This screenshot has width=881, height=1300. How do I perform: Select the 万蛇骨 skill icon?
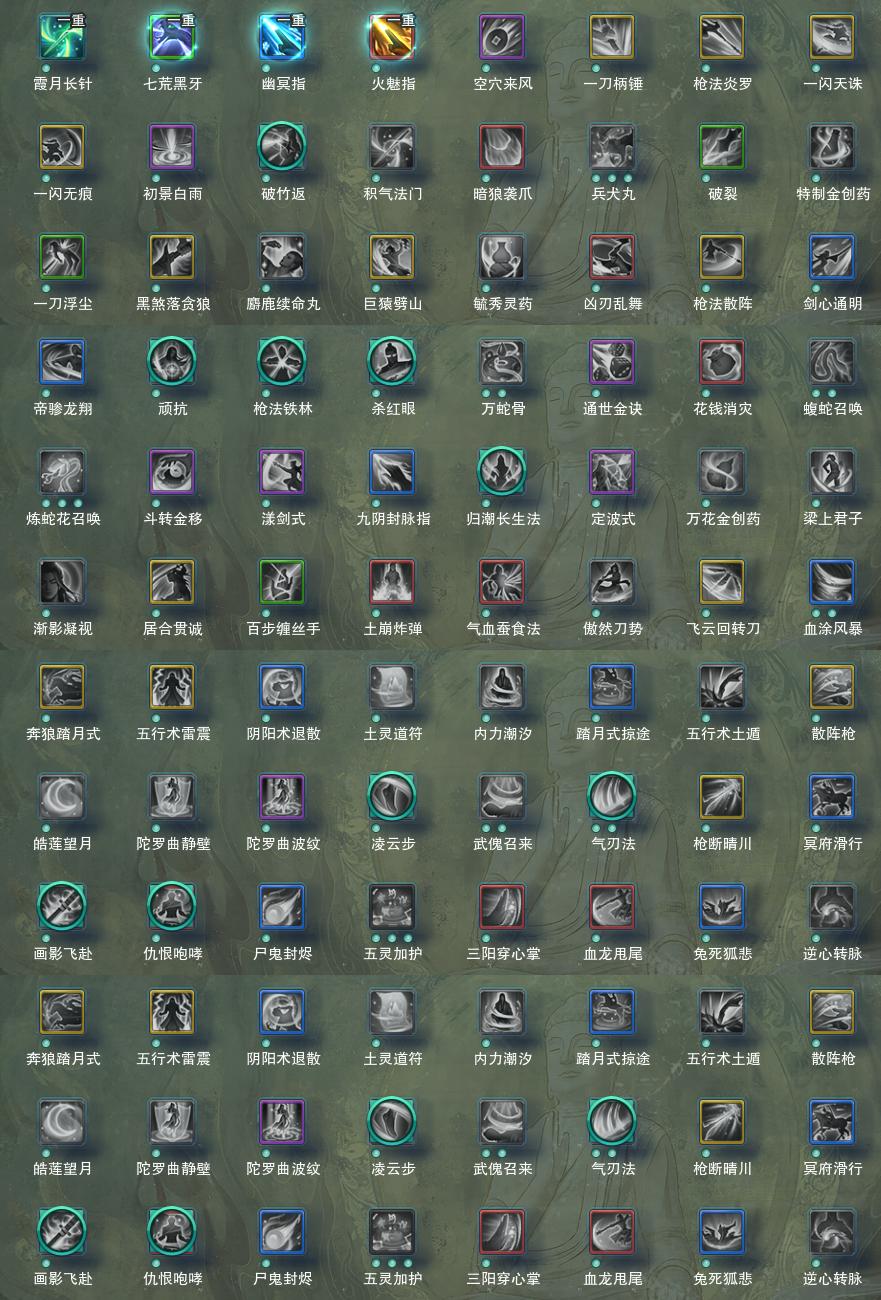click(x=502, y=362)
